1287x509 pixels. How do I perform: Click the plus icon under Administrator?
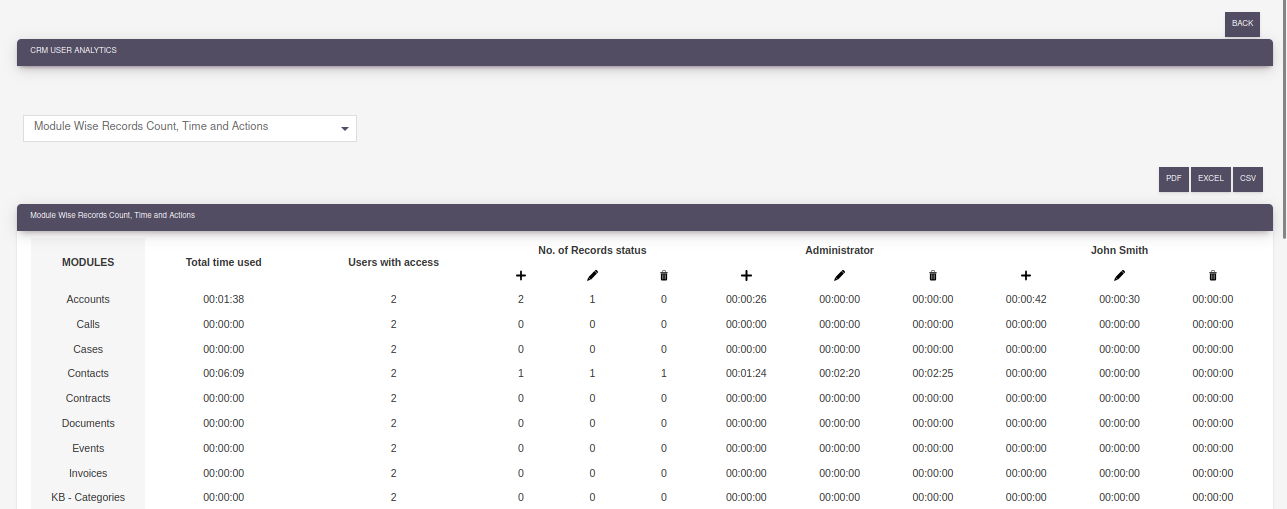746,276
